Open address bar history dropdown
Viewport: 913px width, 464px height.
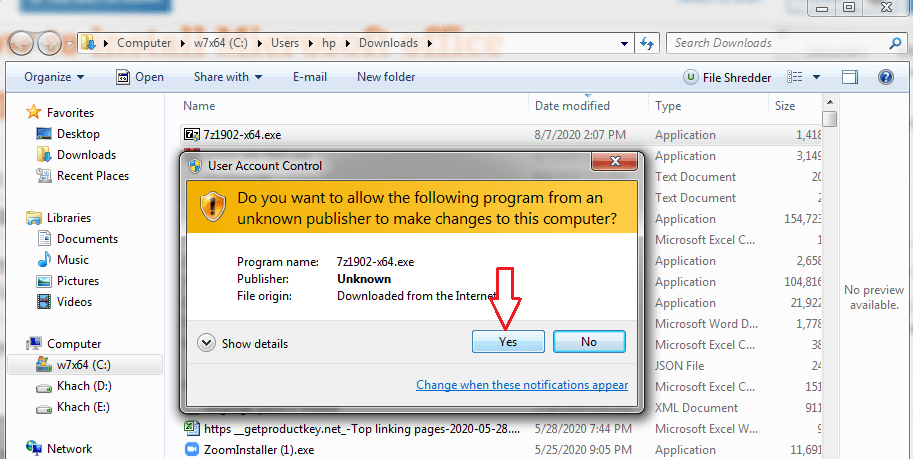click(624, 44)
